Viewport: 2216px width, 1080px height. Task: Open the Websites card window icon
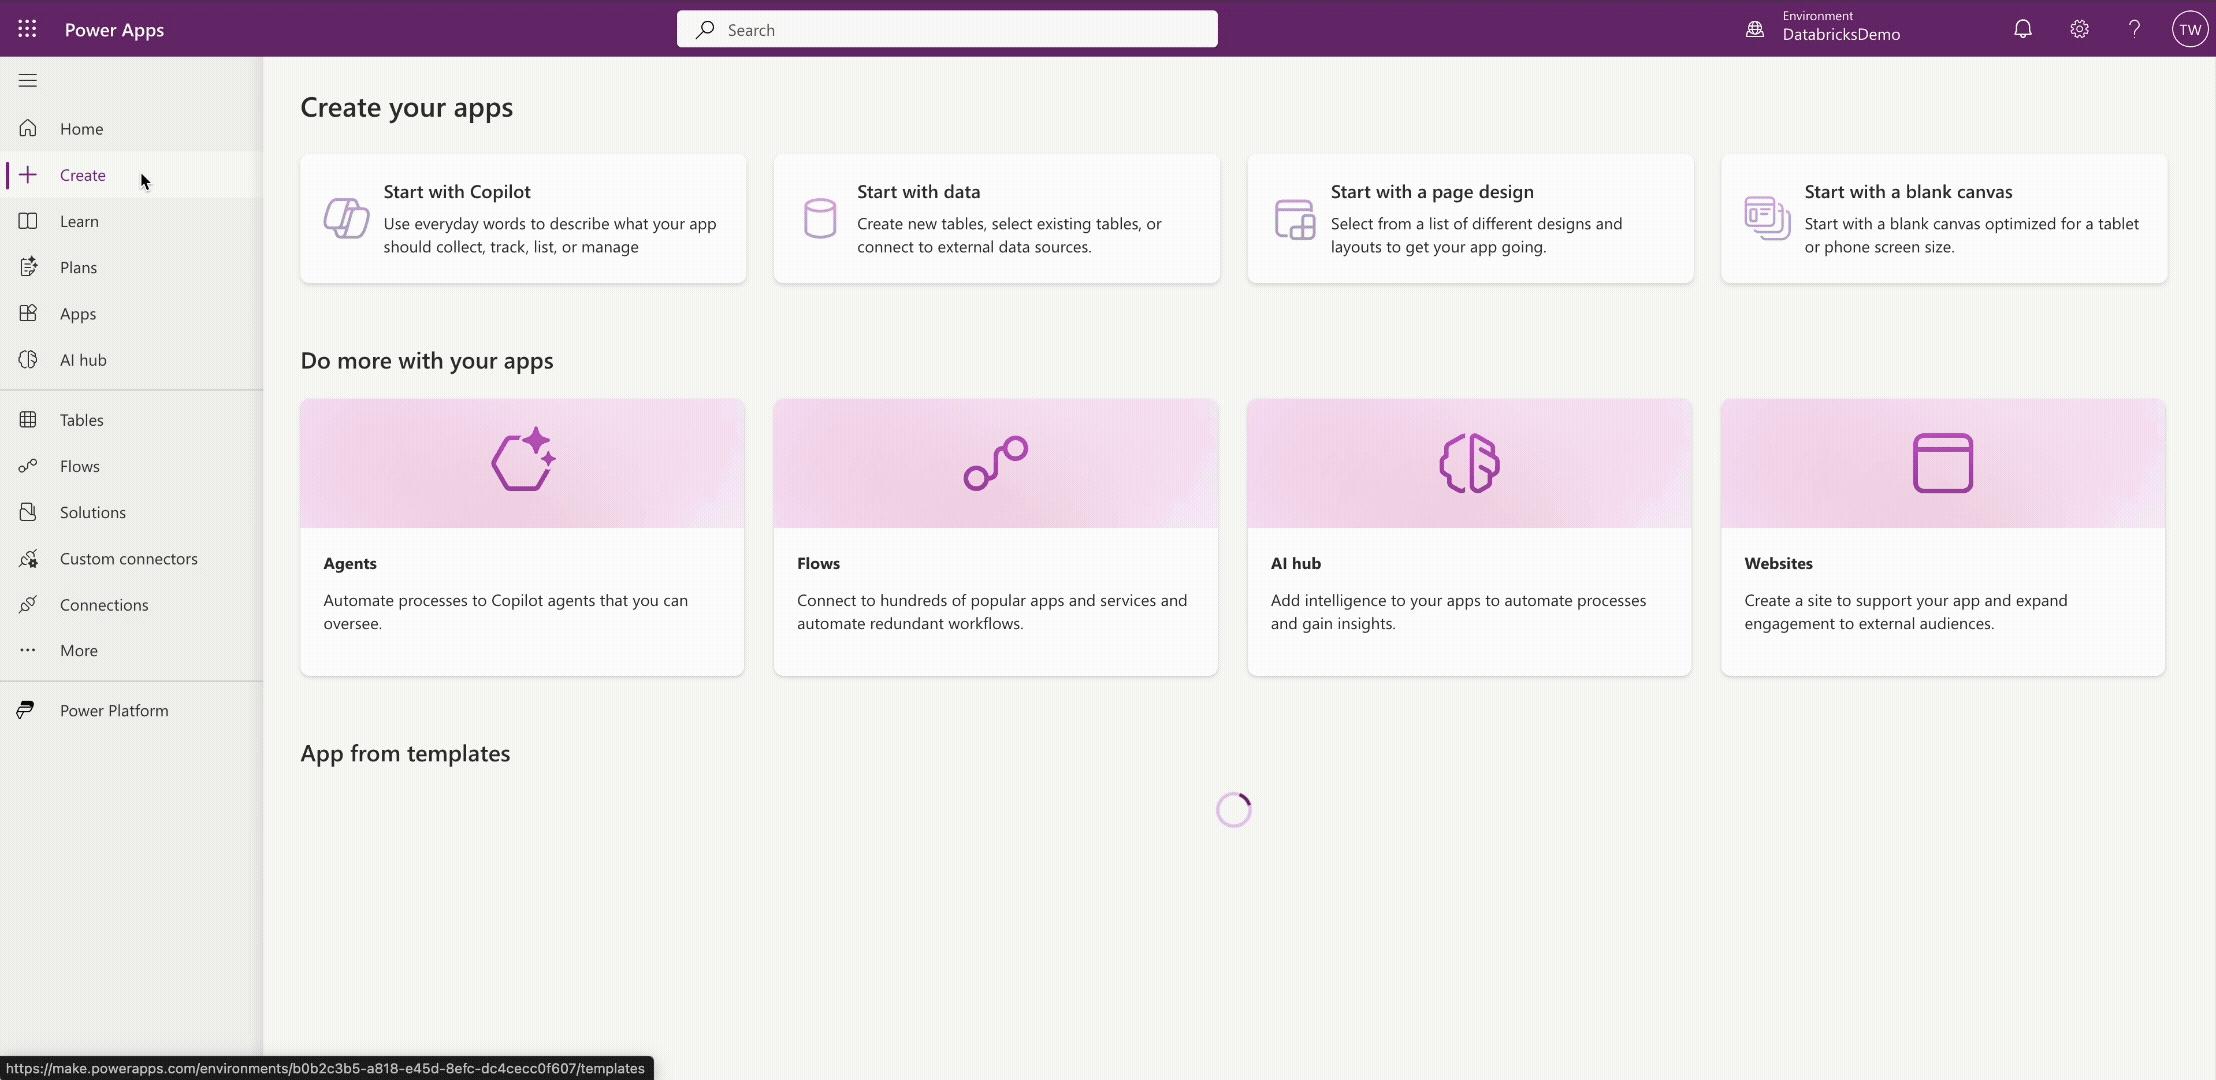pyautogui.click(x=1942, y=463)
